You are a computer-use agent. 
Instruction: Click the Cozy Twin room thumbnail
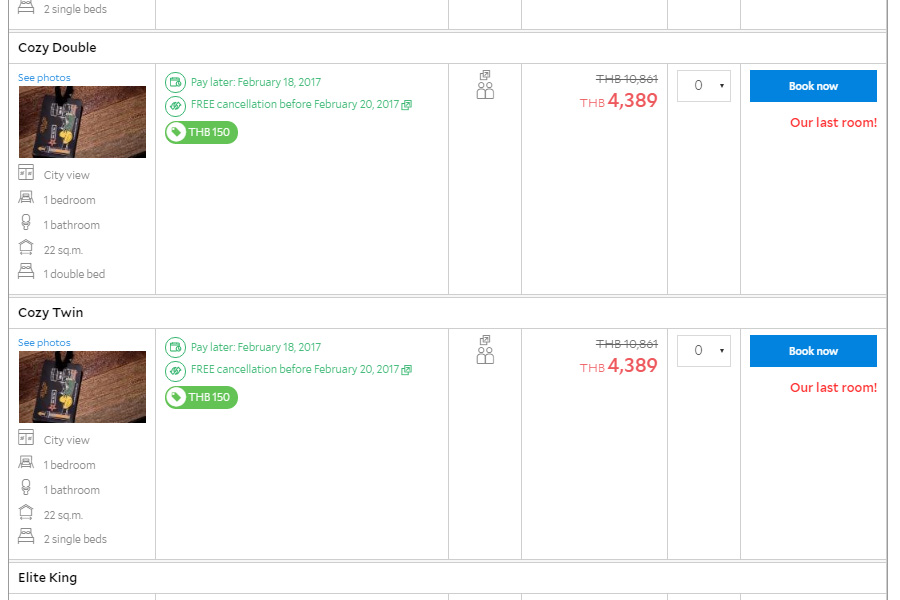[82, 387]
